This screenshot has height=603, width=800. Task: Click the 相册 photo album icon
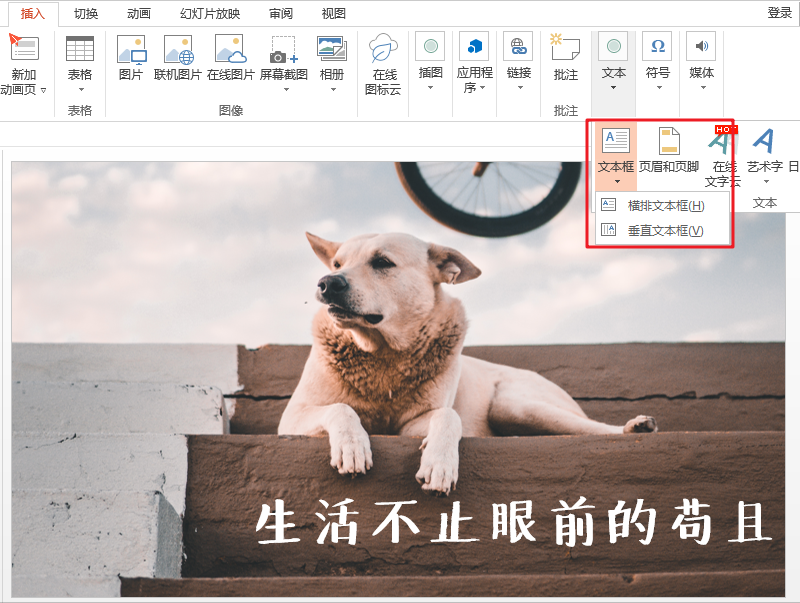click(x=332, y=49)
